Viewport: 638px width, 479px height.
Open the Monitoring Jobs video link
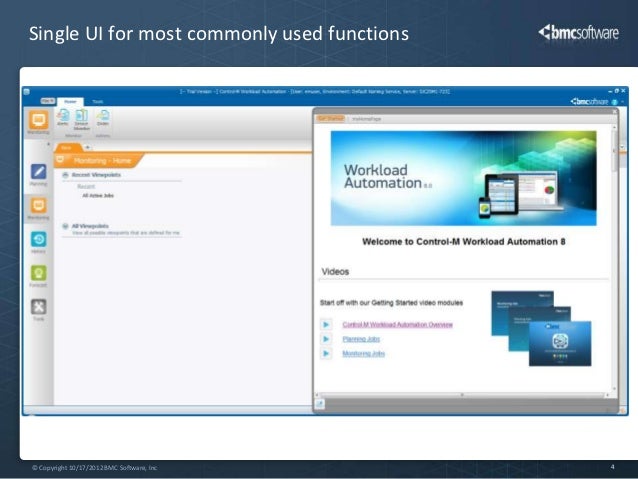coord(363,354)
